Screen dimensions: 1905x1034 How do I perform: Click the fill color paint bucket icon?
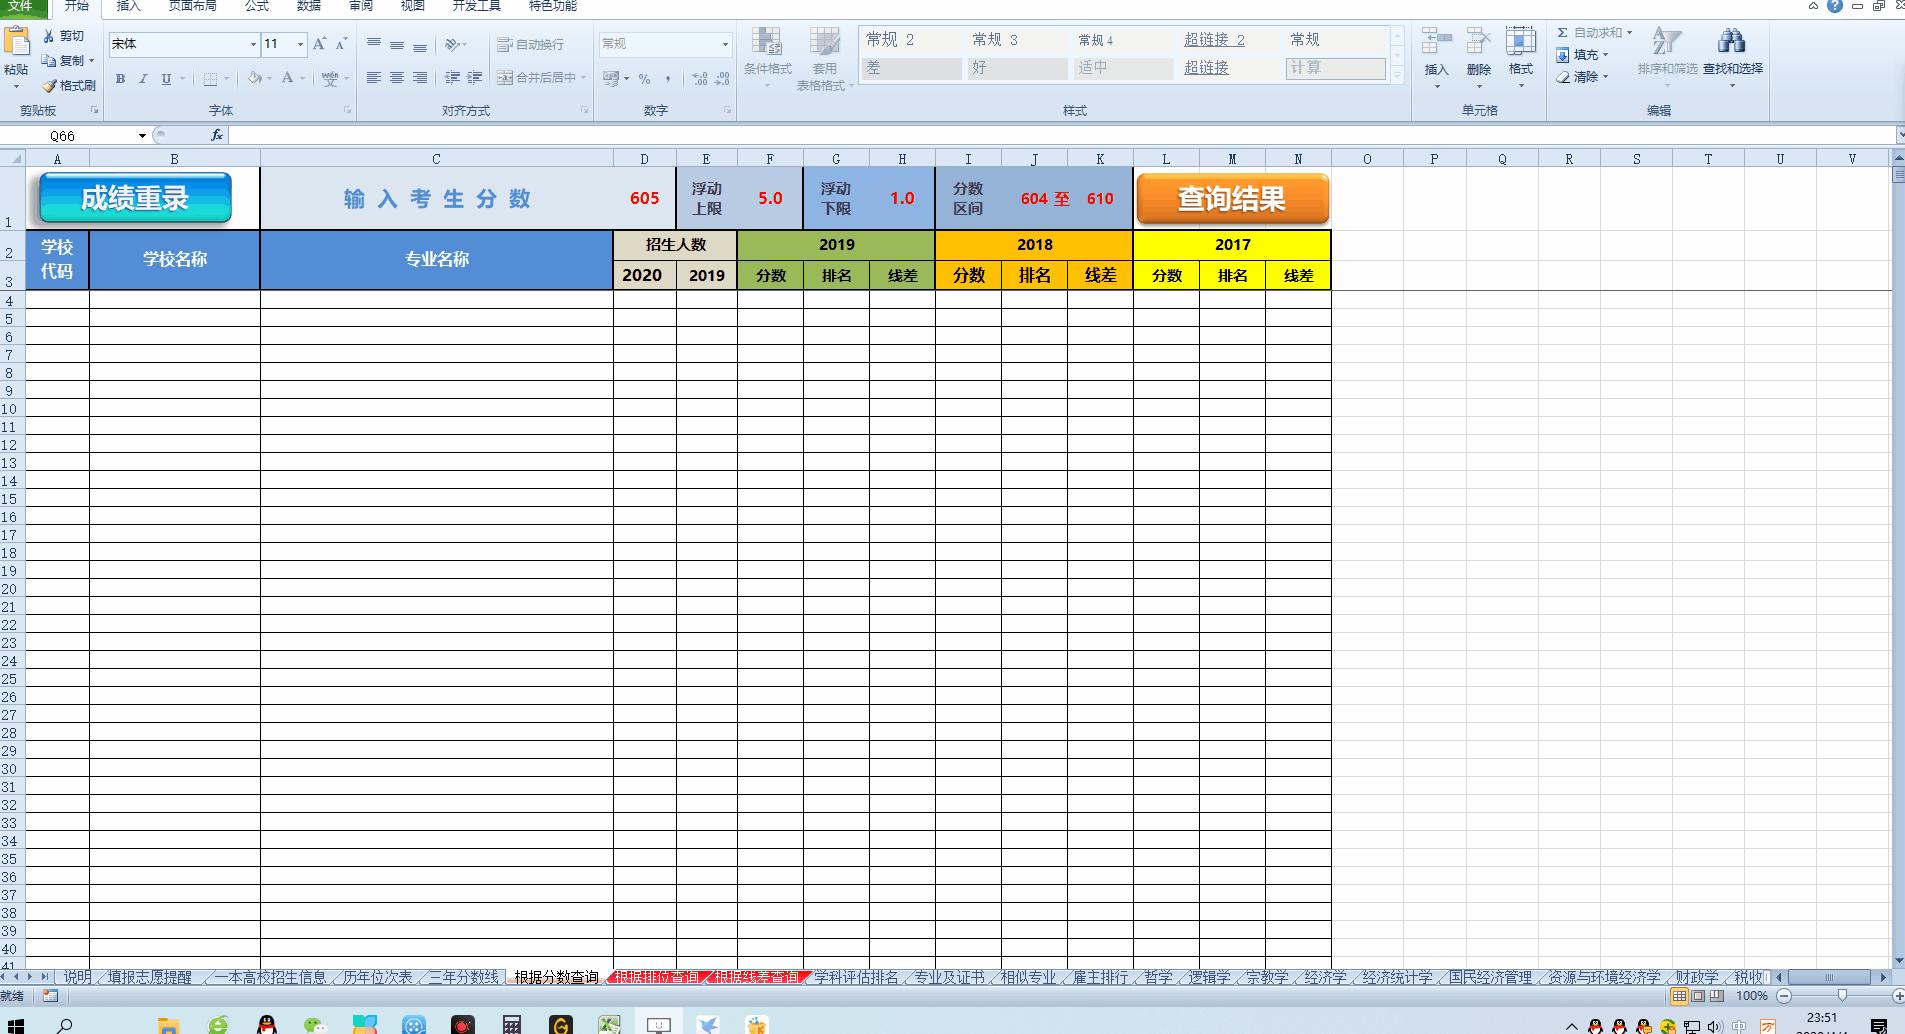coord(255,78)
